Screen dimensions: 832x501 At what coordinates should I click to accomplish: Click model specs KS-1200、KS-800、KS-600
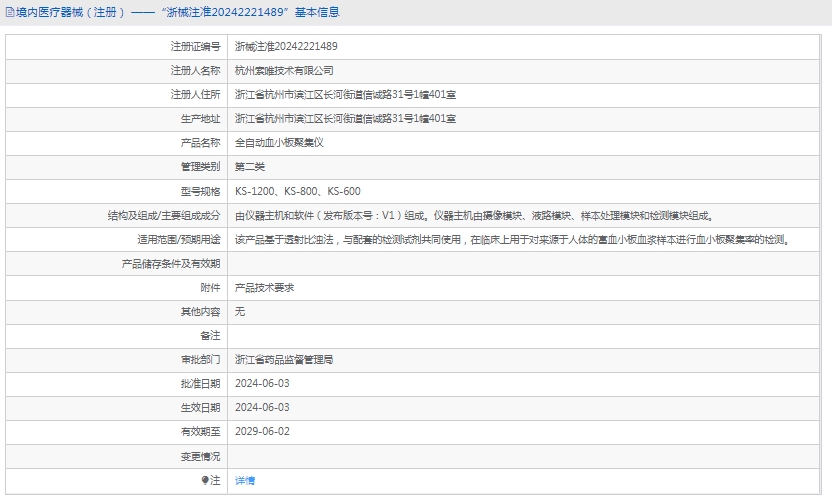[298, 191]
